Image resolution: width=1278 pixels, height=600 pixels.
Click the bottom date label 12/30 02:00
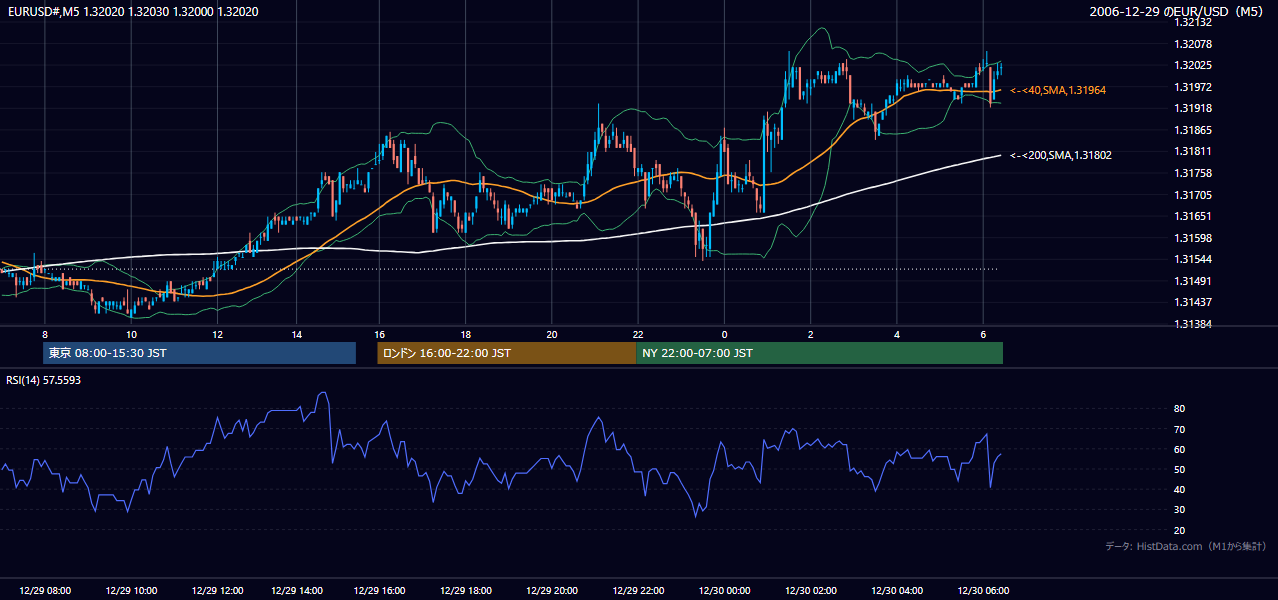pyautogui.click(x=811, y=591)
